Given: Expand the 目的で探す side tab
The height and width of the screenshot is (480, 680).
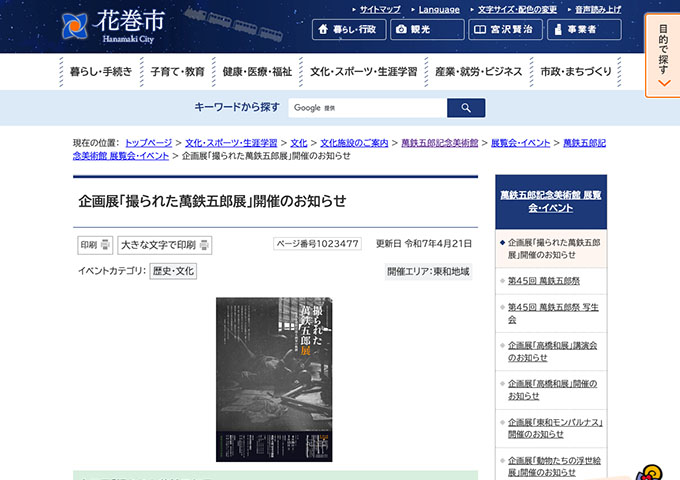Looking at the screenshot, I should click(663, 56).
